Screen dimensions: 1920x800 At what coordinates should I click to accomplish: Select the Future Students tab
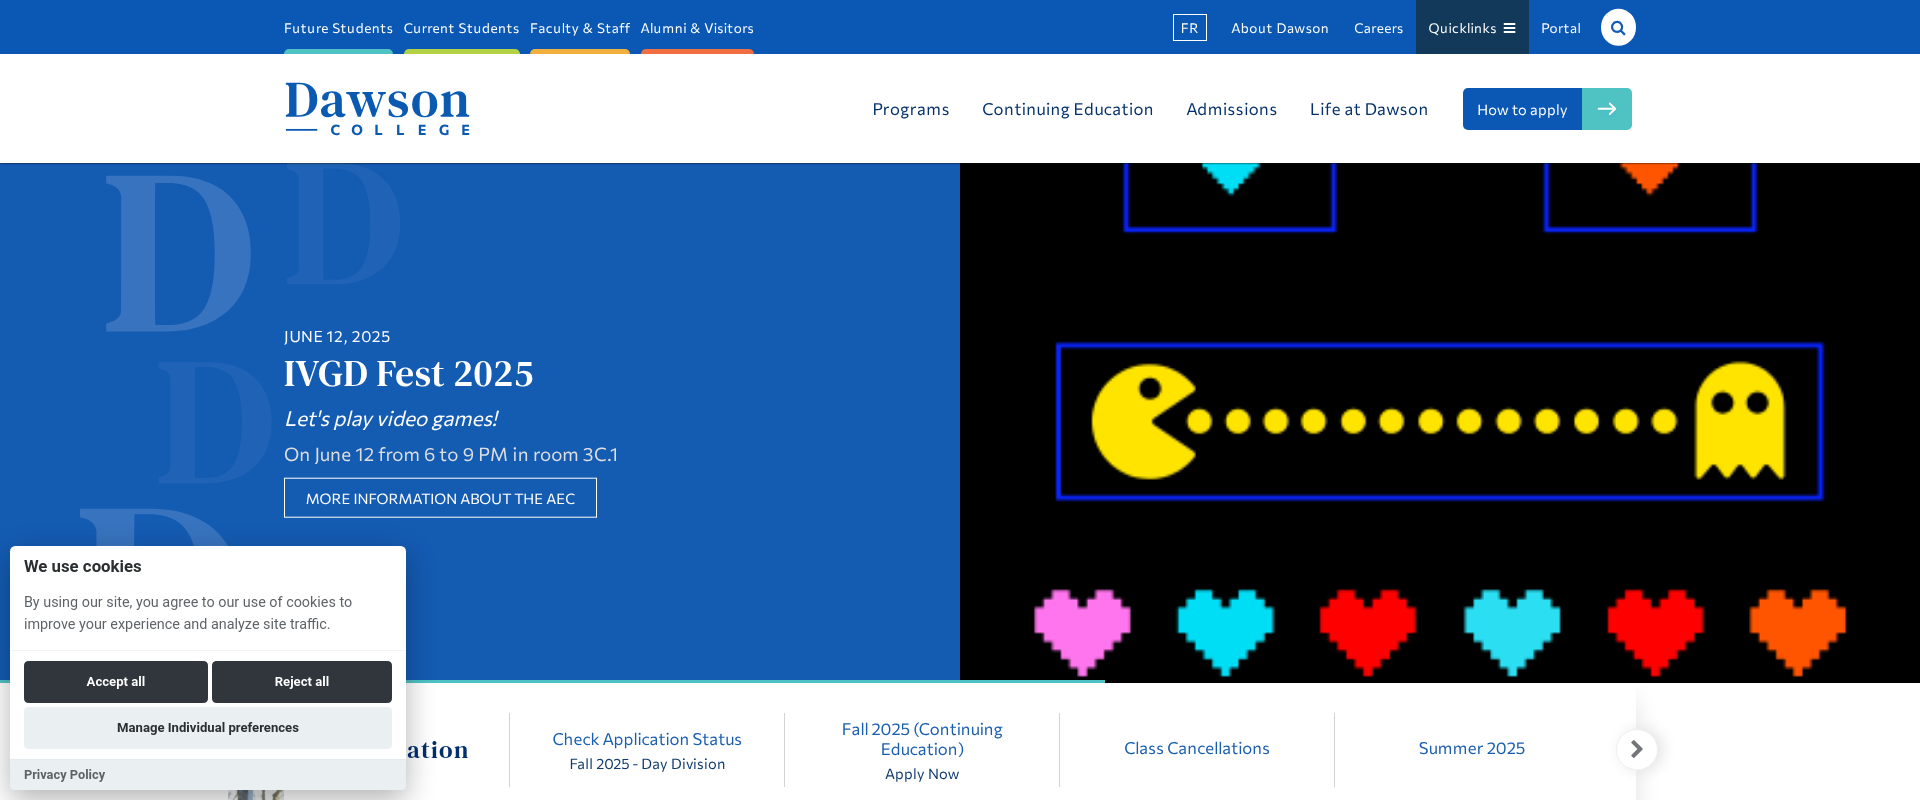pyautogui.click(x=338, y=28)
